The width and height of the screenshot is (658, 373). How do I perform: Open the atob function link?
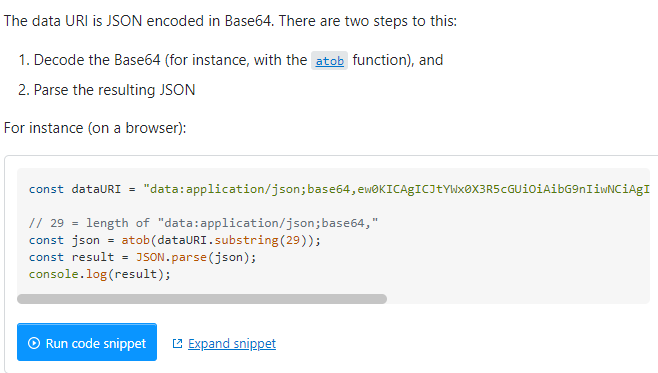(x=329, y=61)
